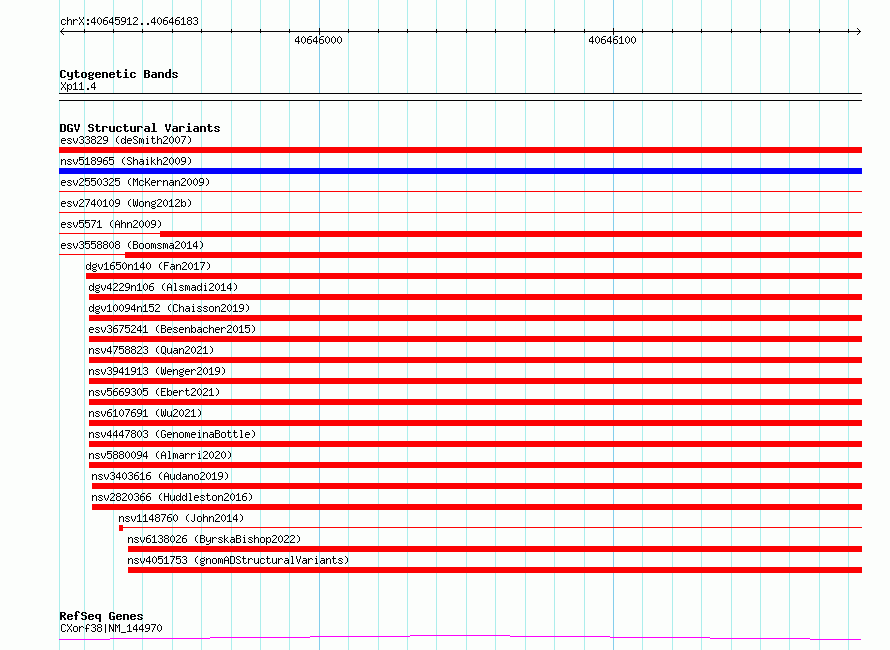Click the nsv6138026 (ByrskaBishop2022) variant label
Viewport: 890px width, 650px height.
214,539
